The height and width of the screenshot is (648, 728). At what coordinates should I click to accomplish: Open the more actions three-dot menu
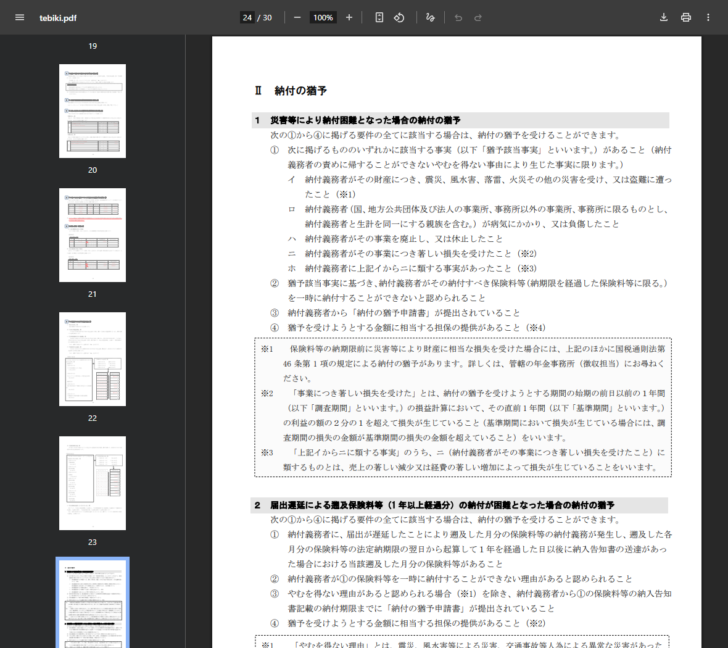pyautogui.click(x=708, y=18)
